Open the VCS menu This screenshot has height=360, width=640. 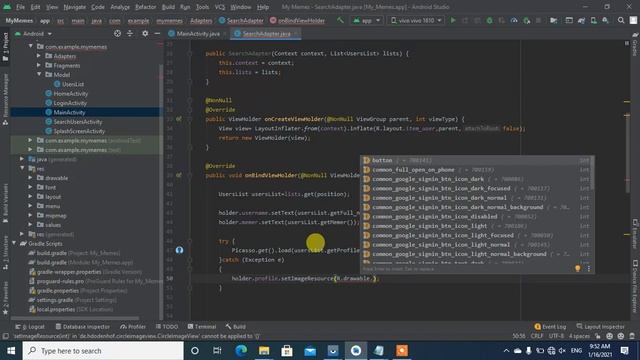220,7
